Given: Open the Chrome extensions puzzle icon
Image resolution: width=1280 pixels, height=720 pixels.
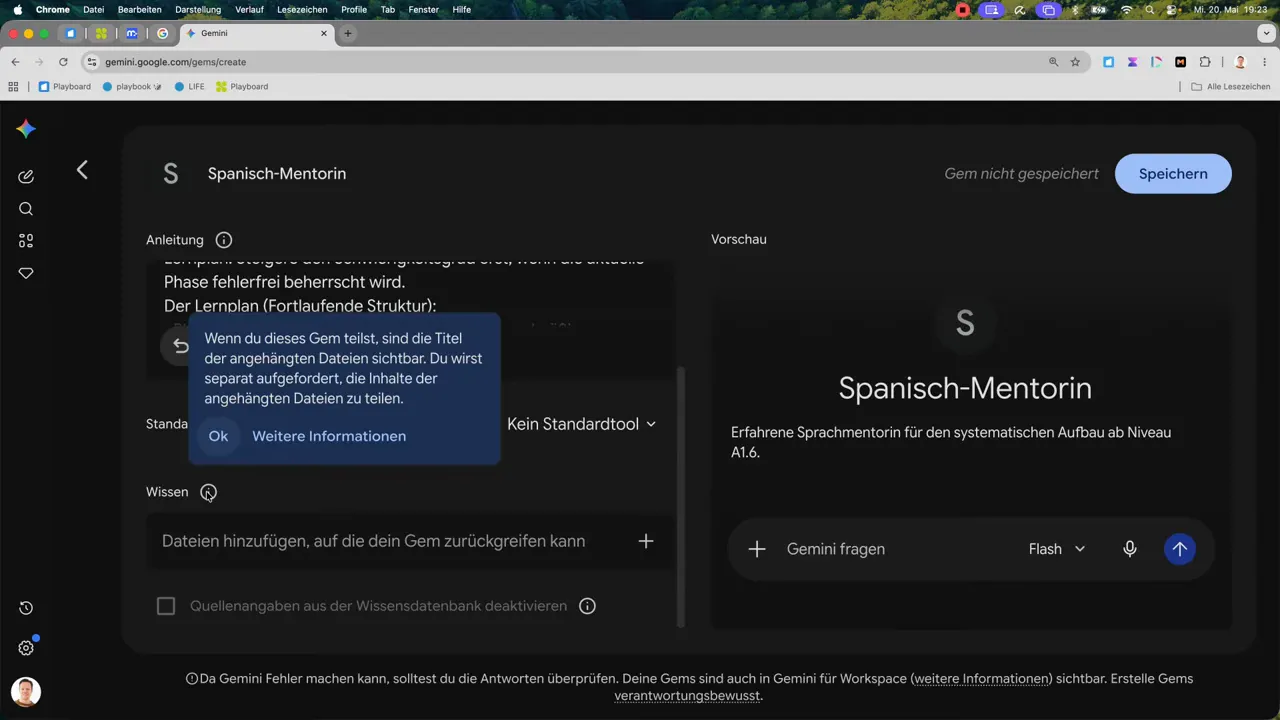Looking at the screenshot, I should click(x=1204, y=62).
